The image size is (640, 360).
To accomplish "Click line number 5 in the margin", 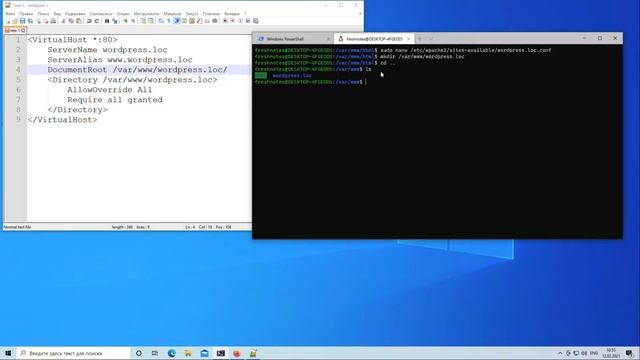I will pos(18,80).
